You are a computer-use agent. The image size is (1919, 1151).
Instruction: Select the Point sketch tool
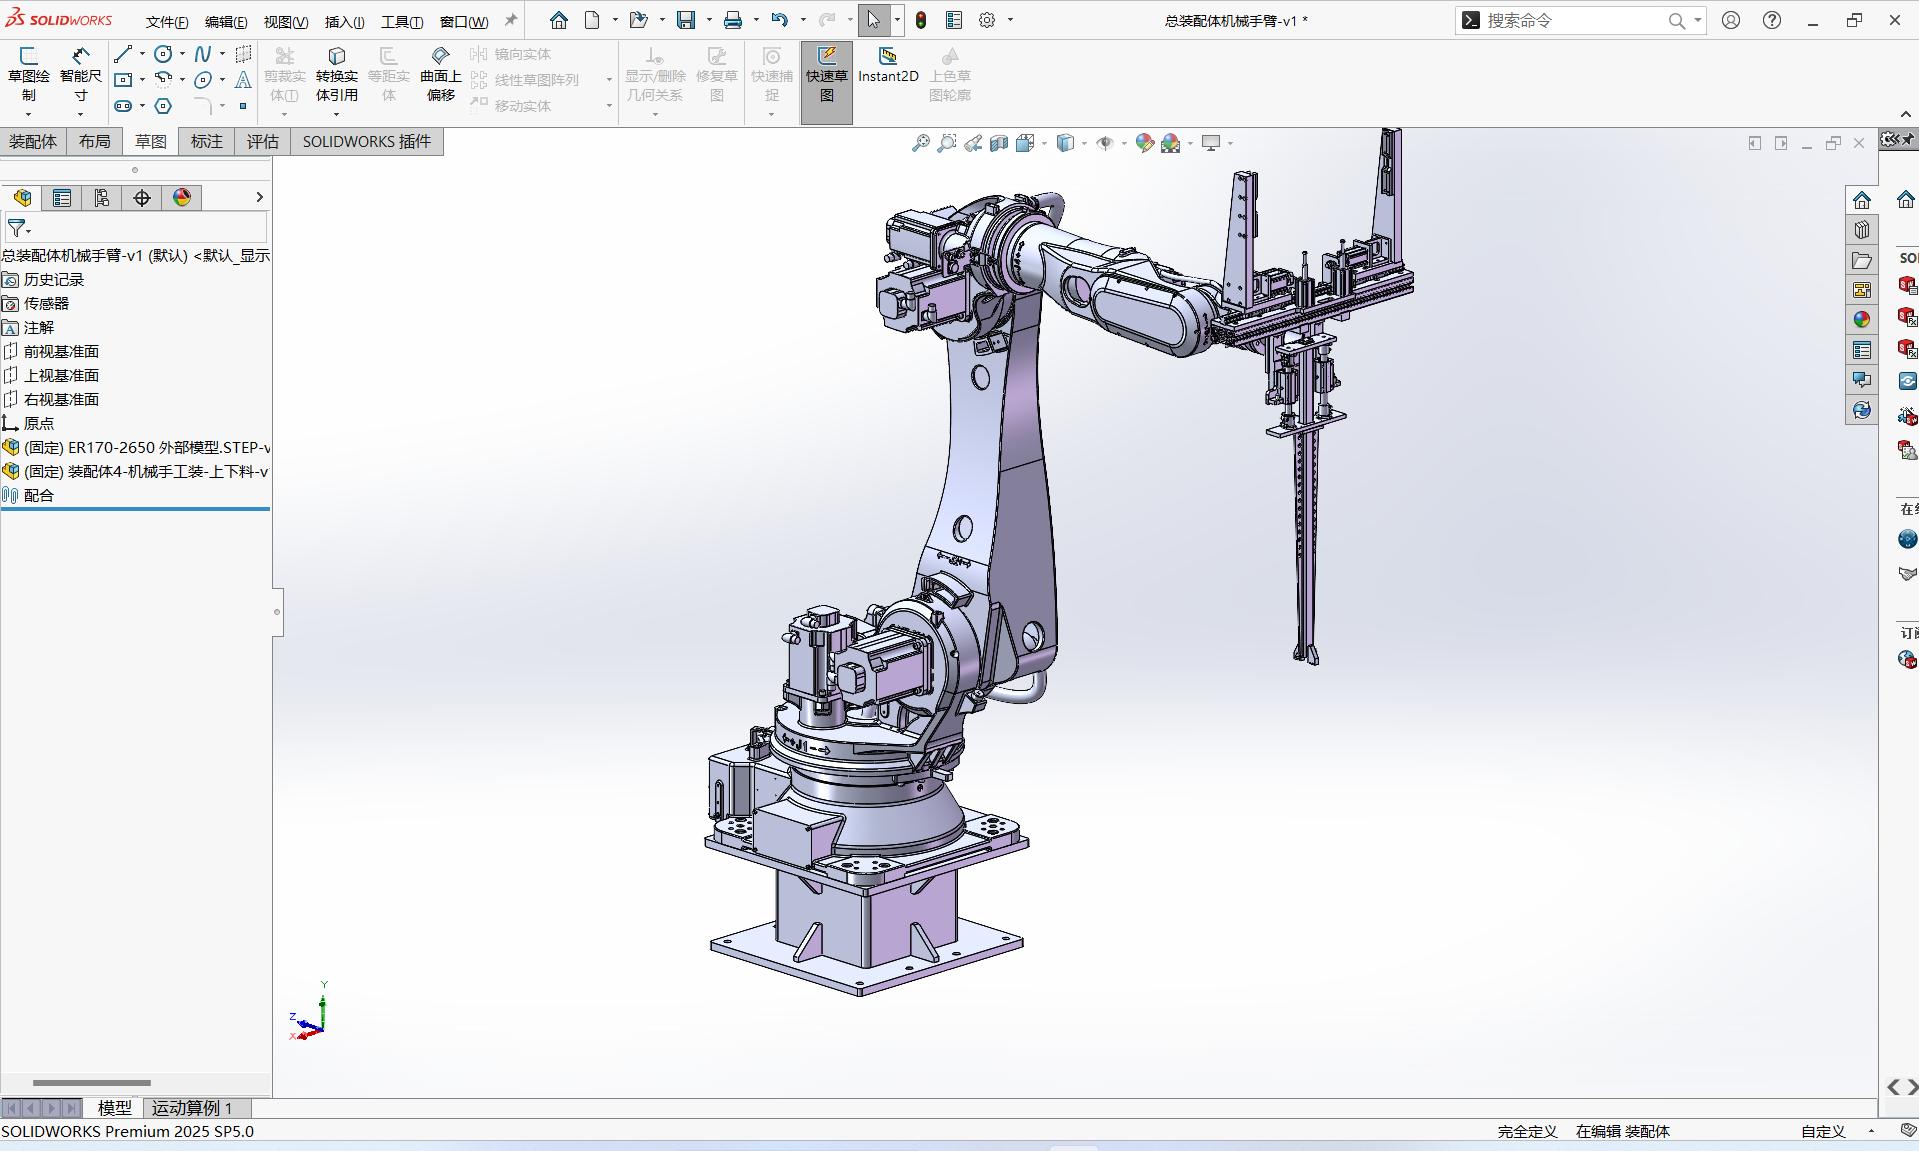243,105
